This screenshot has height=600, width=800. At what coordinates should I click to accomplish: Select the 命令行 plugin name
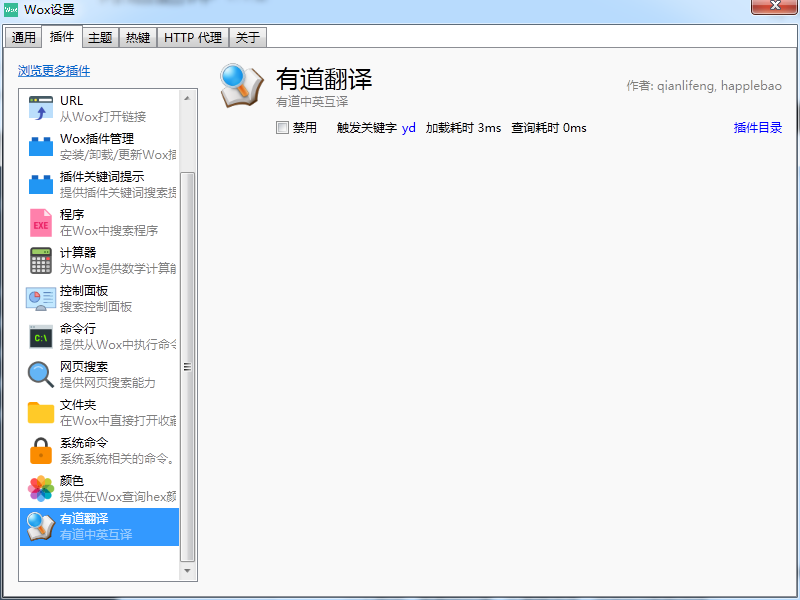(78, 329)
